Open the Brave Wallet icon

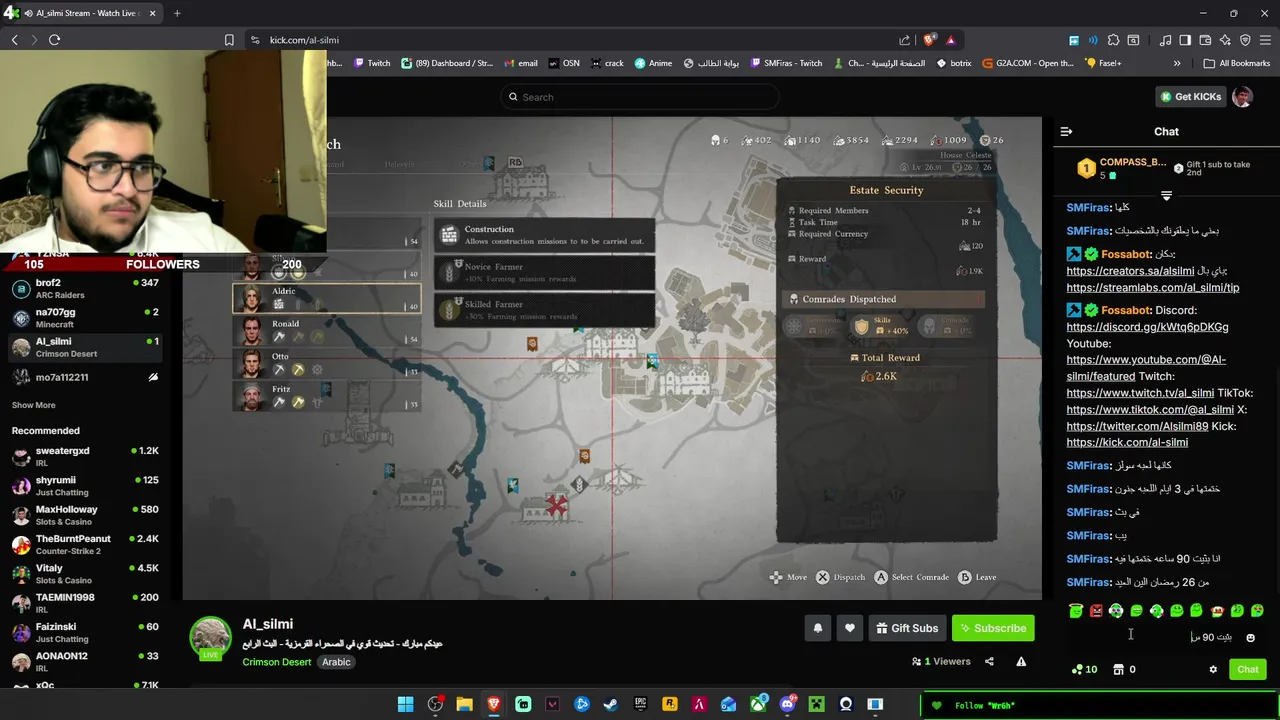[x=1205, y=40]
